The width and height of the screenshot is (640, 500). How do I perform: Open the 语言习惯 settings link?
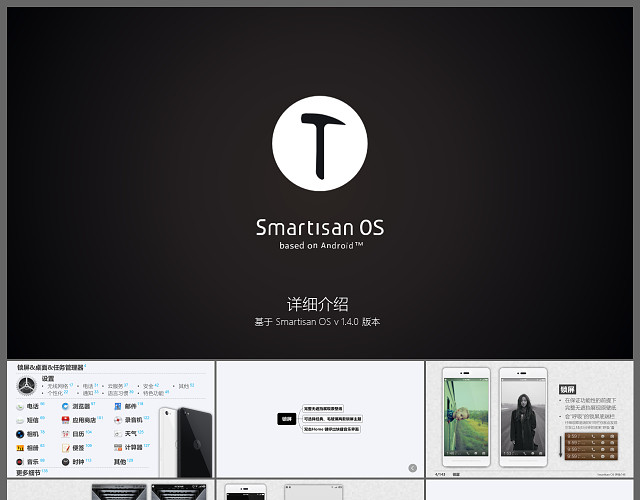(x=118, y=393)
